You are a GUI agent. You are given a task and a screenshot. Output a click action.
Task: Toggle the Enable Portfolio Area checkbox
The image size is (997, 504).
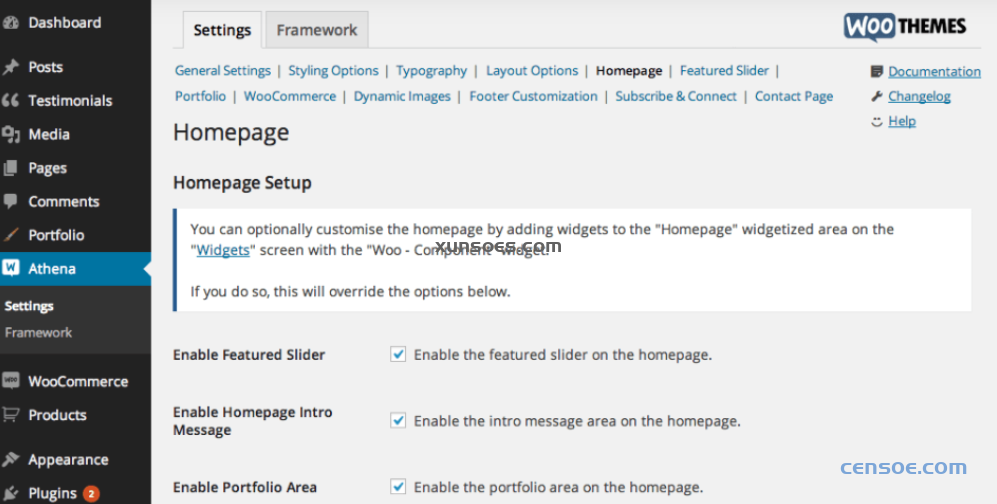398,487
